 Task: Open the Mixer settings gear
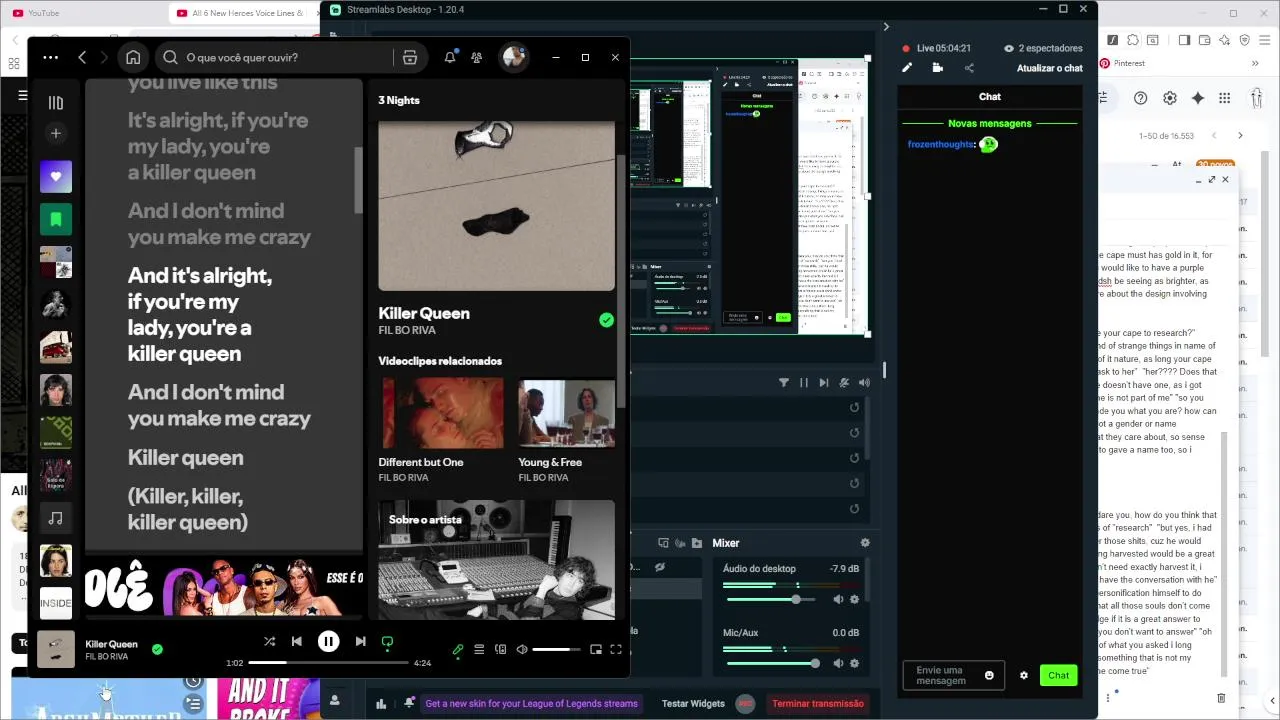(865, 543)
